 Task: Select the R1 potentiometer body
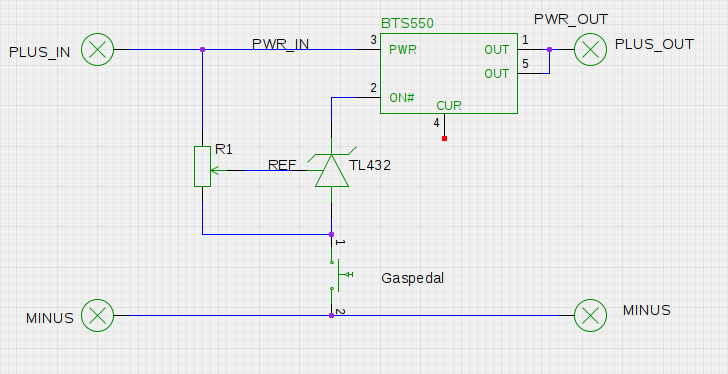(x=202, y=167)
